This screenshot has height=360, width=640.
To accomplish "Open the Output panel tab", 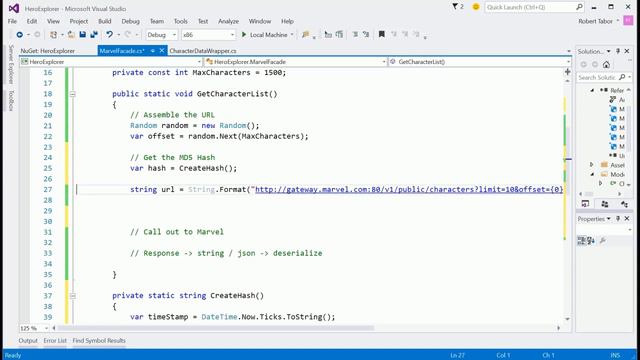I will (x=28, y=340).
